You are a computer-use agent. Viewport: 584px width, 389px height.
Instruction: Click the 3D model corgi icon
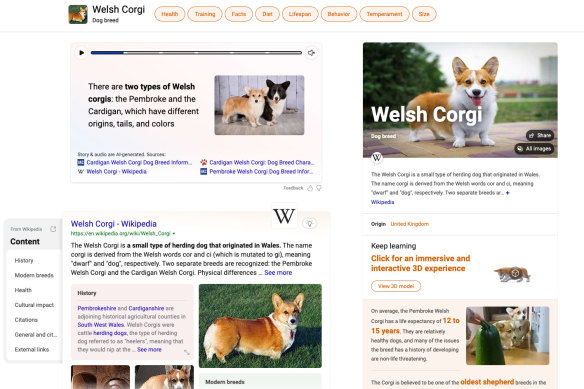513,274
